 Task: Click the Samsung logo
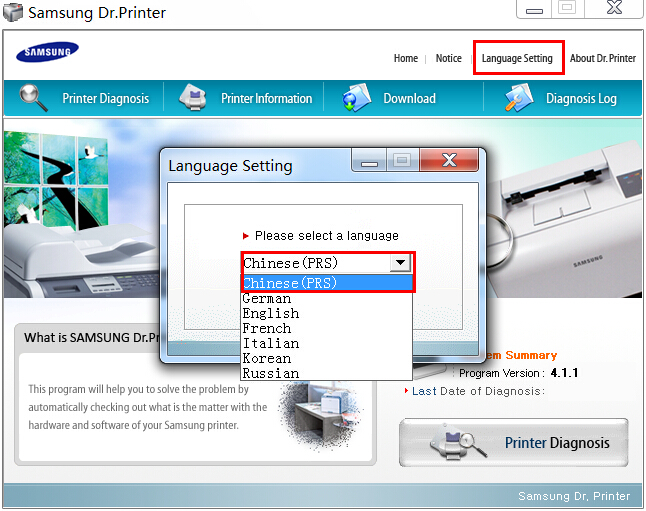[x=47, y=52]
